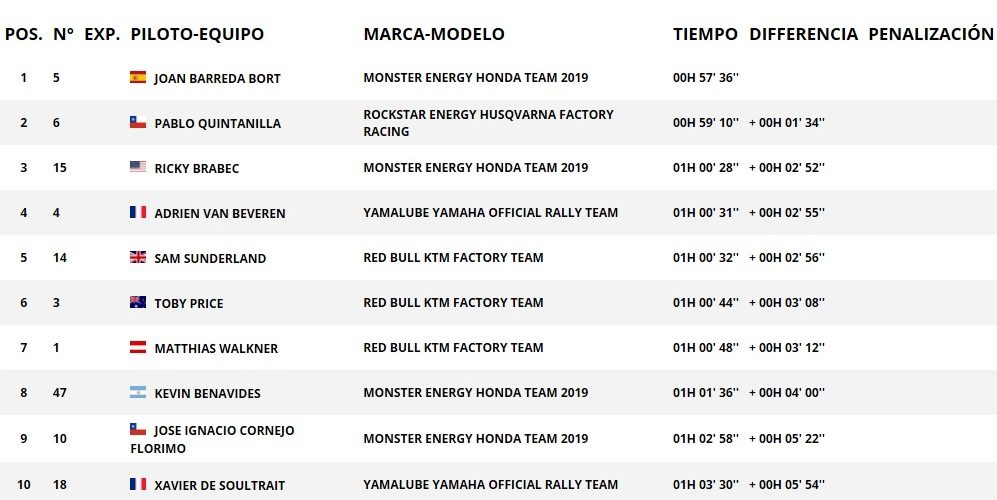Sort by the POS. column header
Viewport: 997px width, 500px height.
(x=23, y=34)
